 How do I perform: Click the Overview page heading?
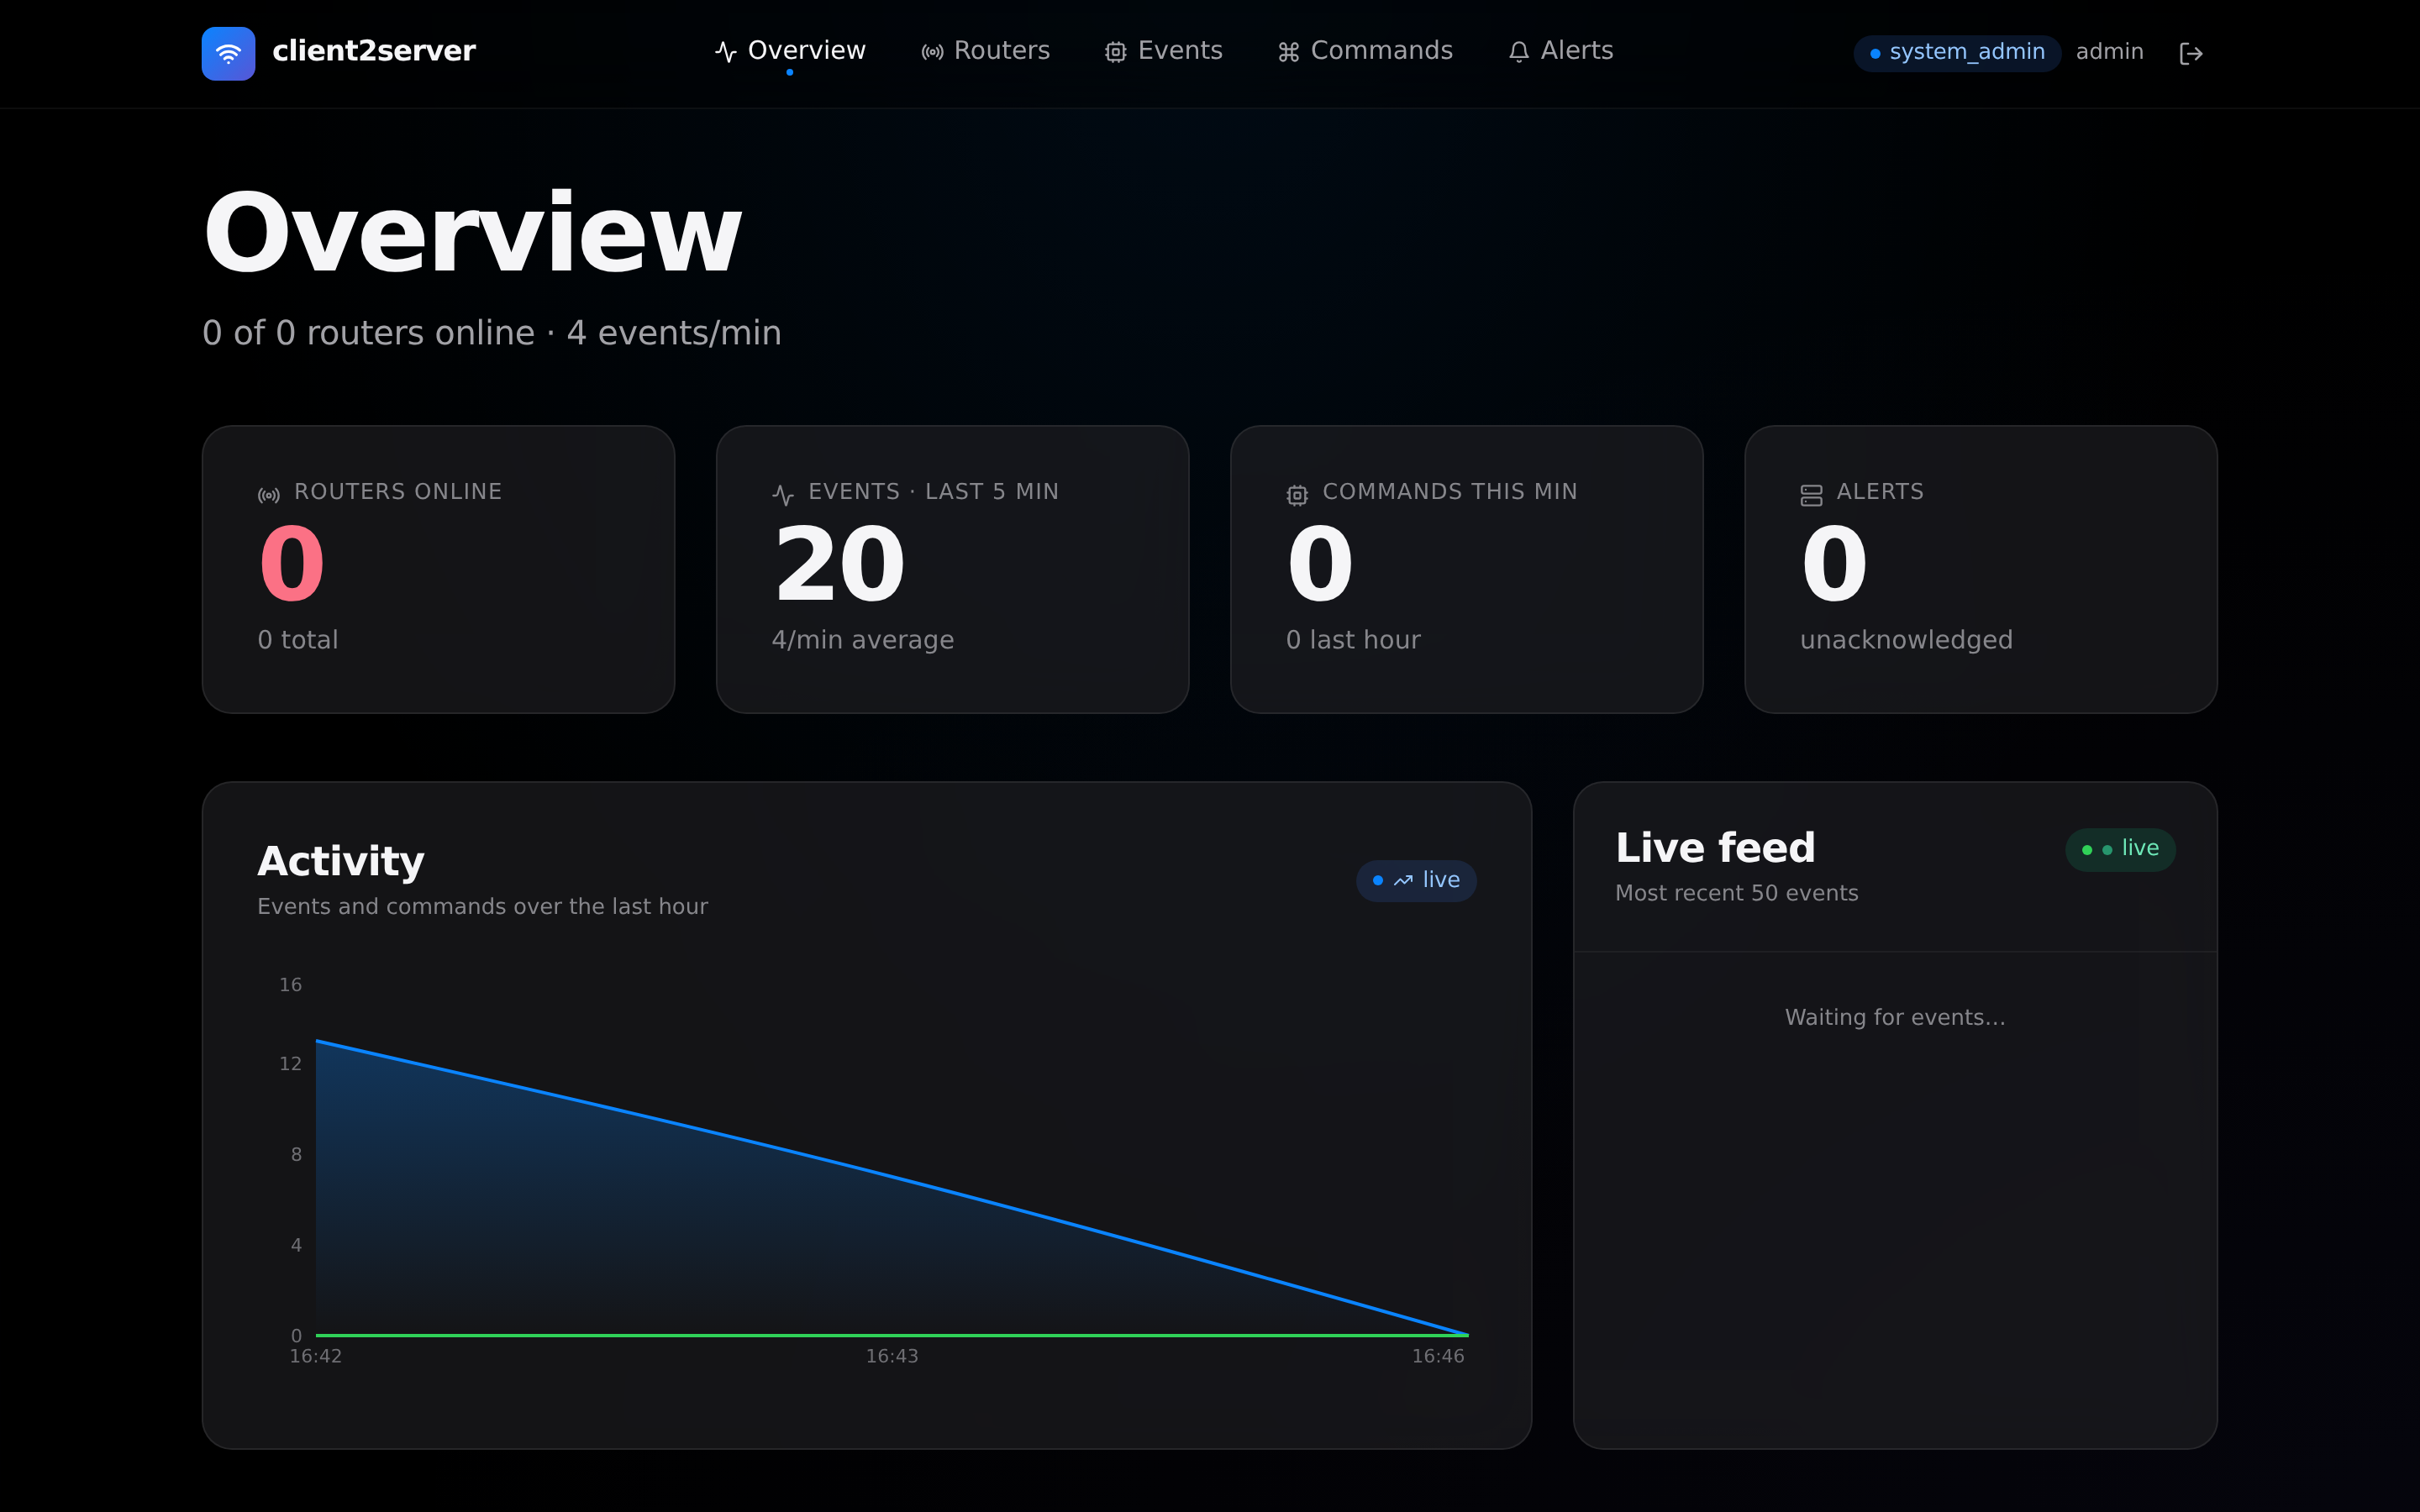click(472, 233)
